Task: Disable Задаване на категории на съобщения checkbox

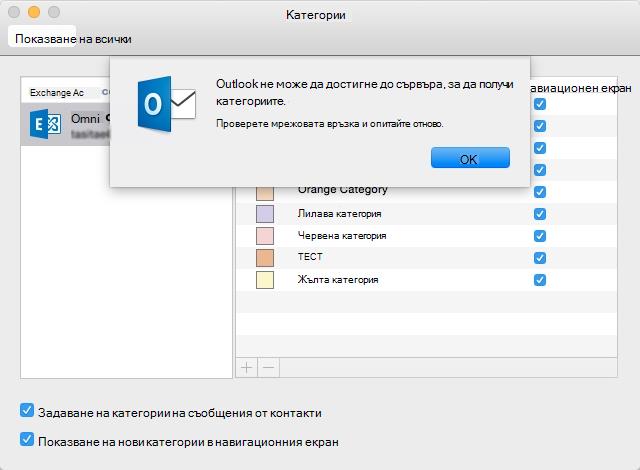Action: [x=27, y=410]
